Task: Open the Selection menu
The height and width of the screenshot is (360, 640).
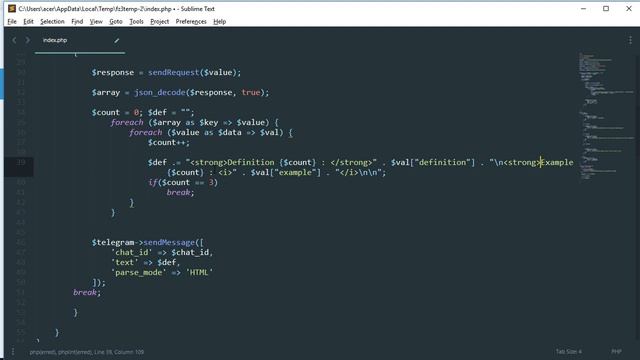Action: pos(52,22)
